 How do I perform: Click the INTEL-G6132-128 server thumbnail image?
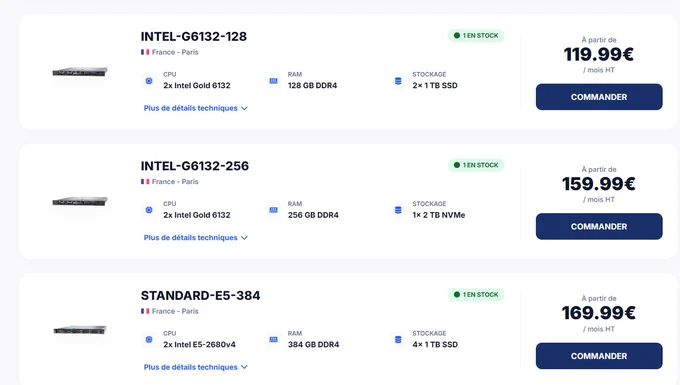(x=80, y=72)
